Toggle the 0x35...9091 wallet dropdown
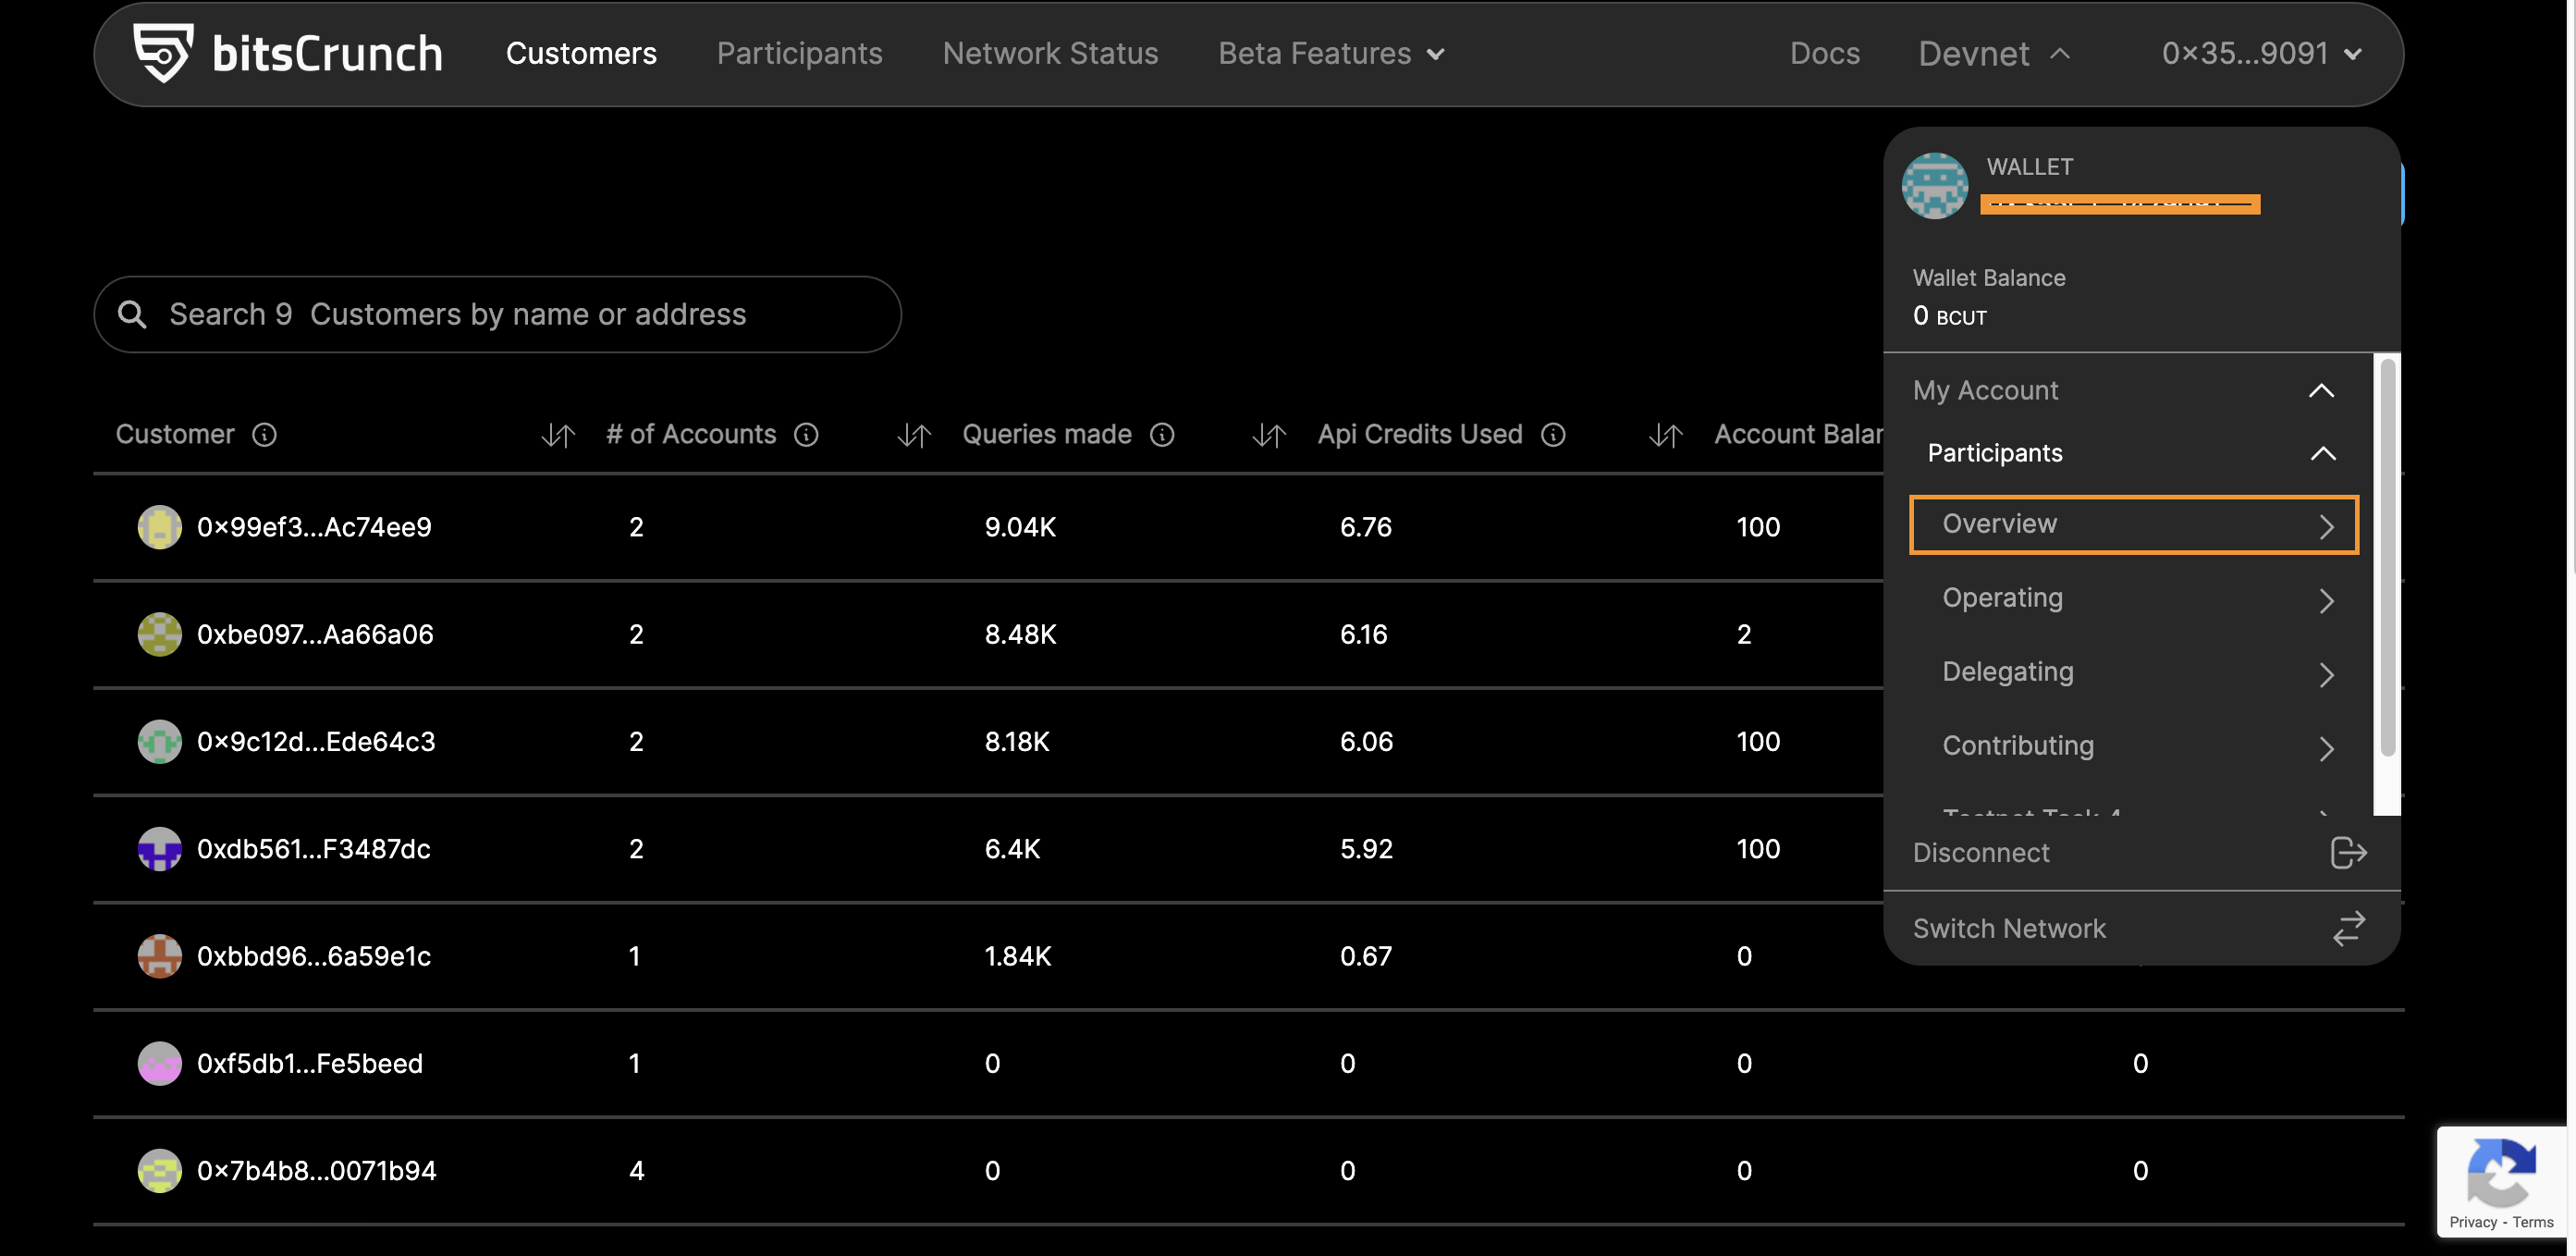 tap(2262, 53)
